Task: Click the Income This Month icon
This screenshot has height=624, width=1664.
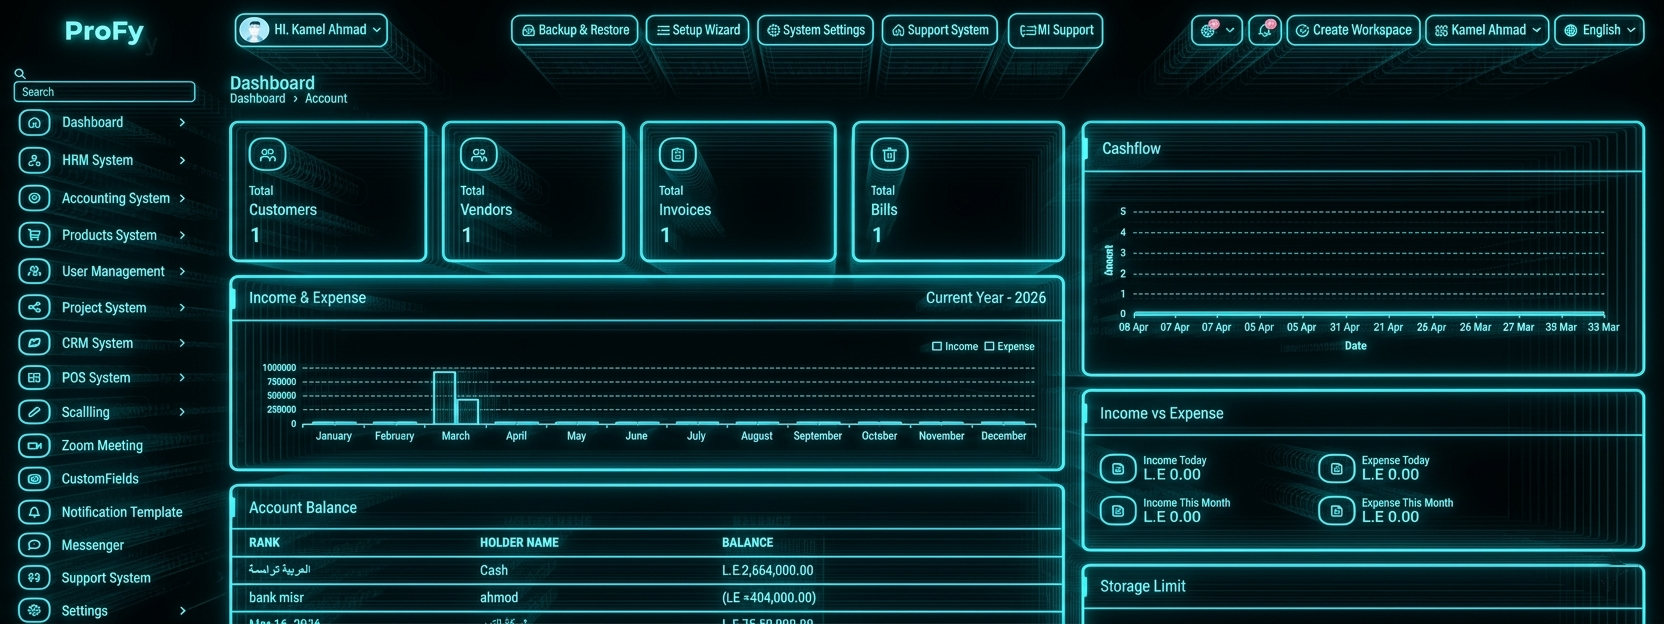Action: pyautogui.click(x=1118, y=510)
